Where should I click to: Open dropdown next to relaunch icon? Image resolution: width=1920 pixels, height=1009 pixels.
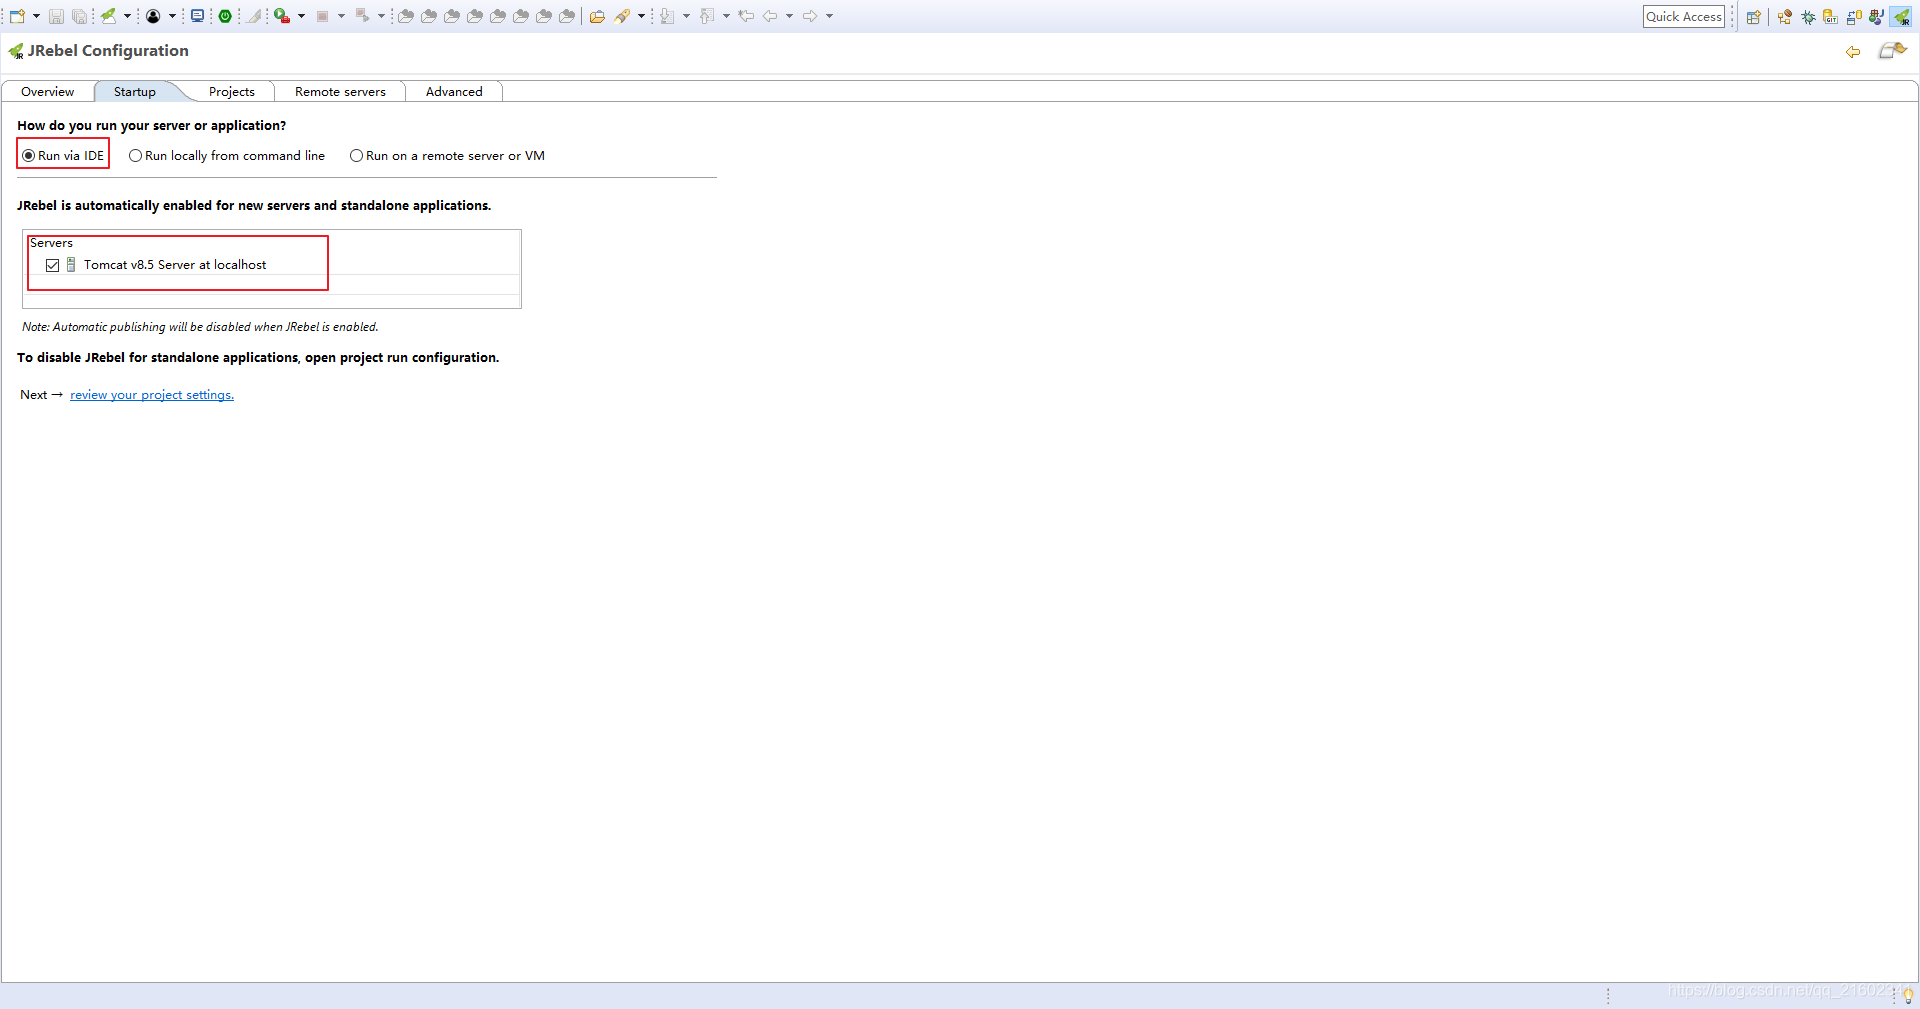tap(381, 16)
